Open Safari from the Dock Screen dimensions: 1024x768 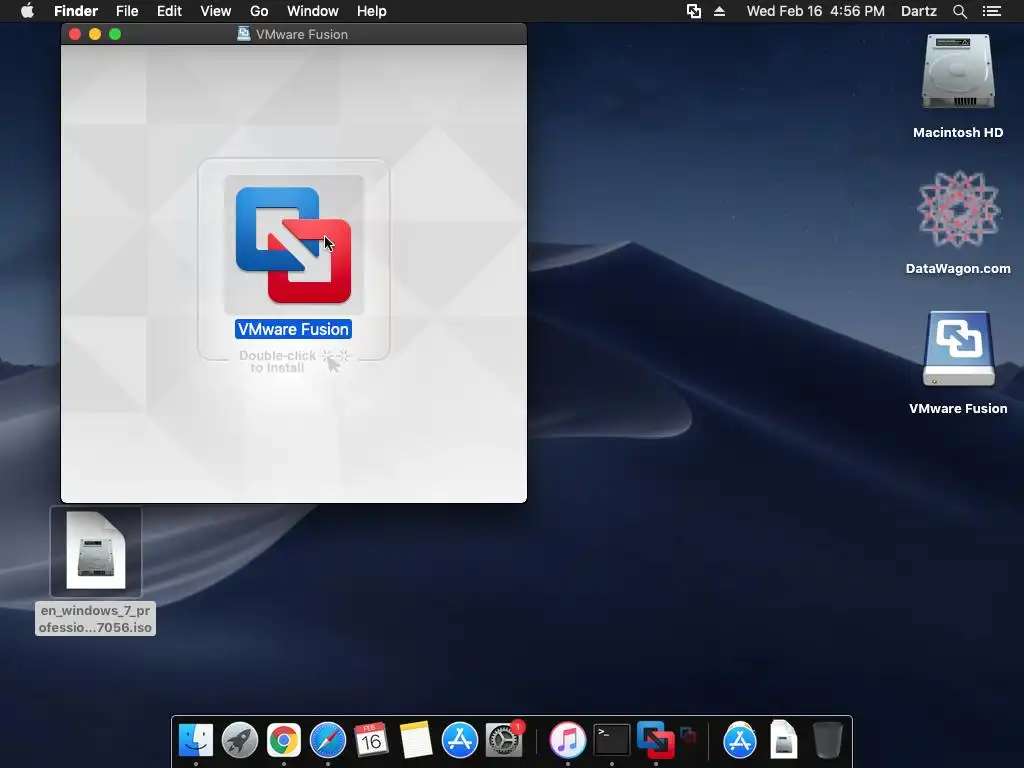328,740
